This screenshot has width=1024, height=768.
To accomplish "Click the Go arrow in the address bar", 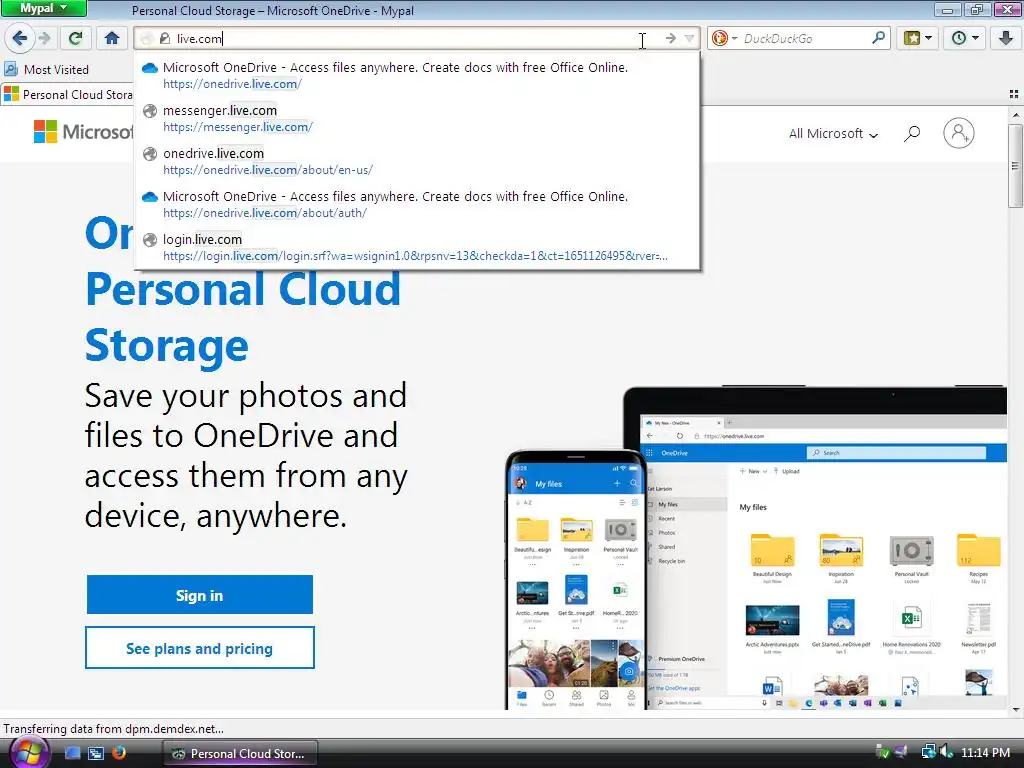I will (670, 39).
